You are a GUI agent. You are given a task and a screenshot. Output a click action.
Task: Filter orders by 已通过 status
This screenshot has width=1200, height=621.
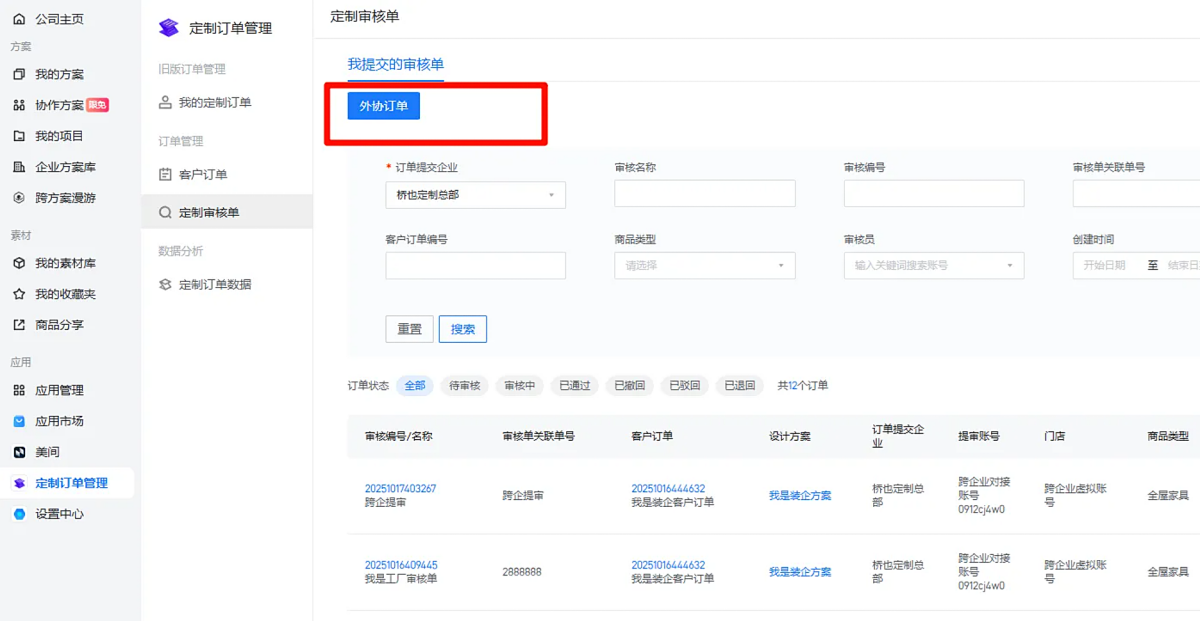[574, 386]
